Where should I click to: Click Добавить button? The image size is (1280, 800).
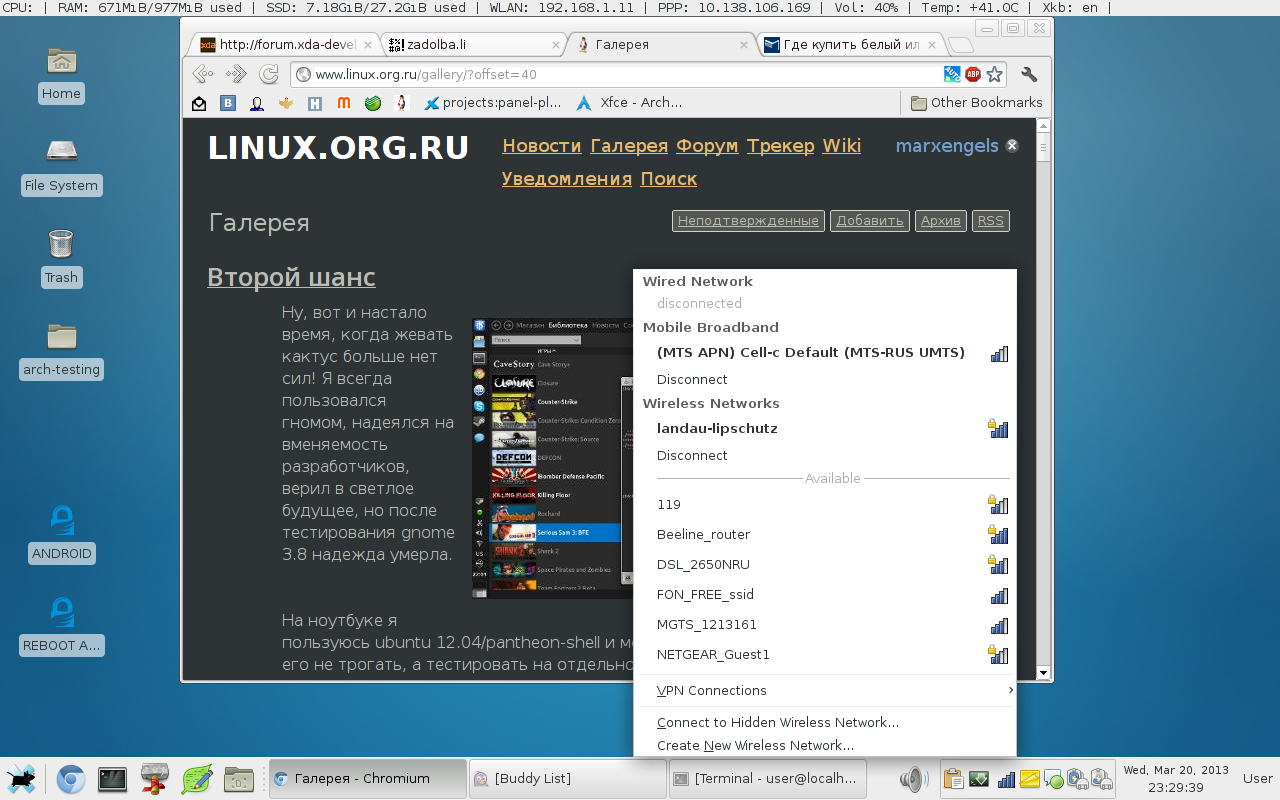coord(869,221)
